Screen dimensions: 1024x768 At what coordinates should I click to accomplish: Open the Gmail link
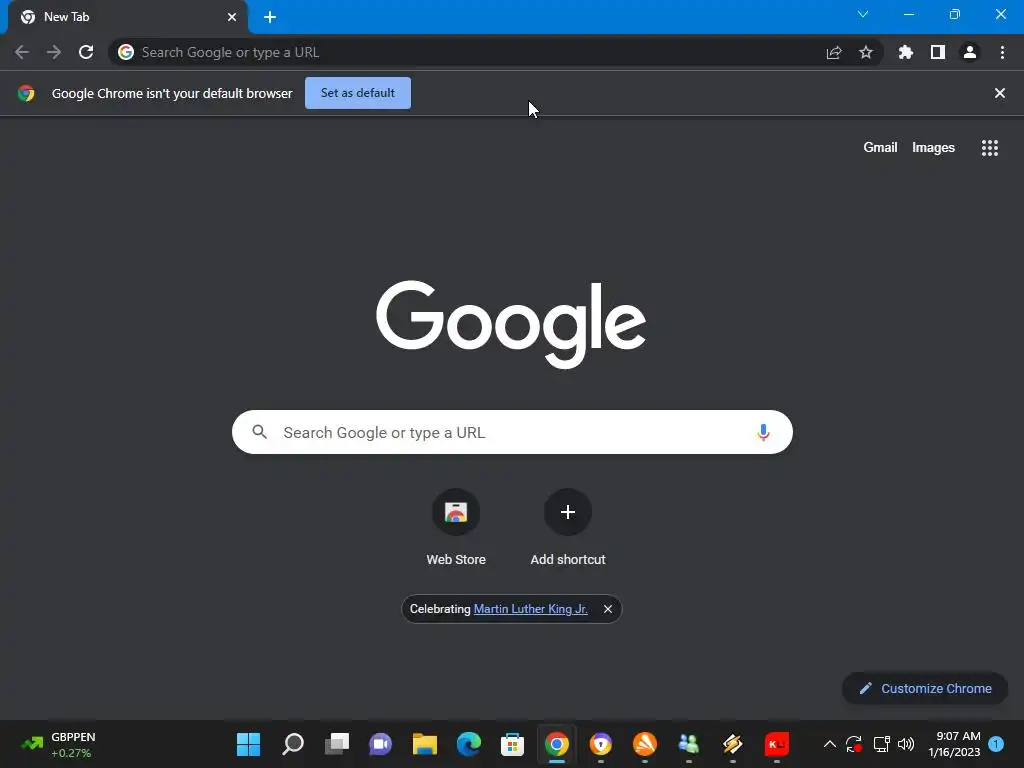coord(880,148)
